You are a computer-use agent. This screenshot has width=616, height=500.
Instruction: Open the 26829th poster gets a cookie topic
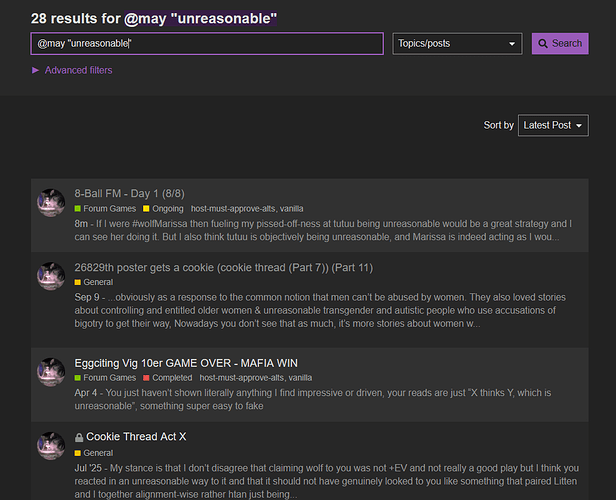(x=224, y=267)
